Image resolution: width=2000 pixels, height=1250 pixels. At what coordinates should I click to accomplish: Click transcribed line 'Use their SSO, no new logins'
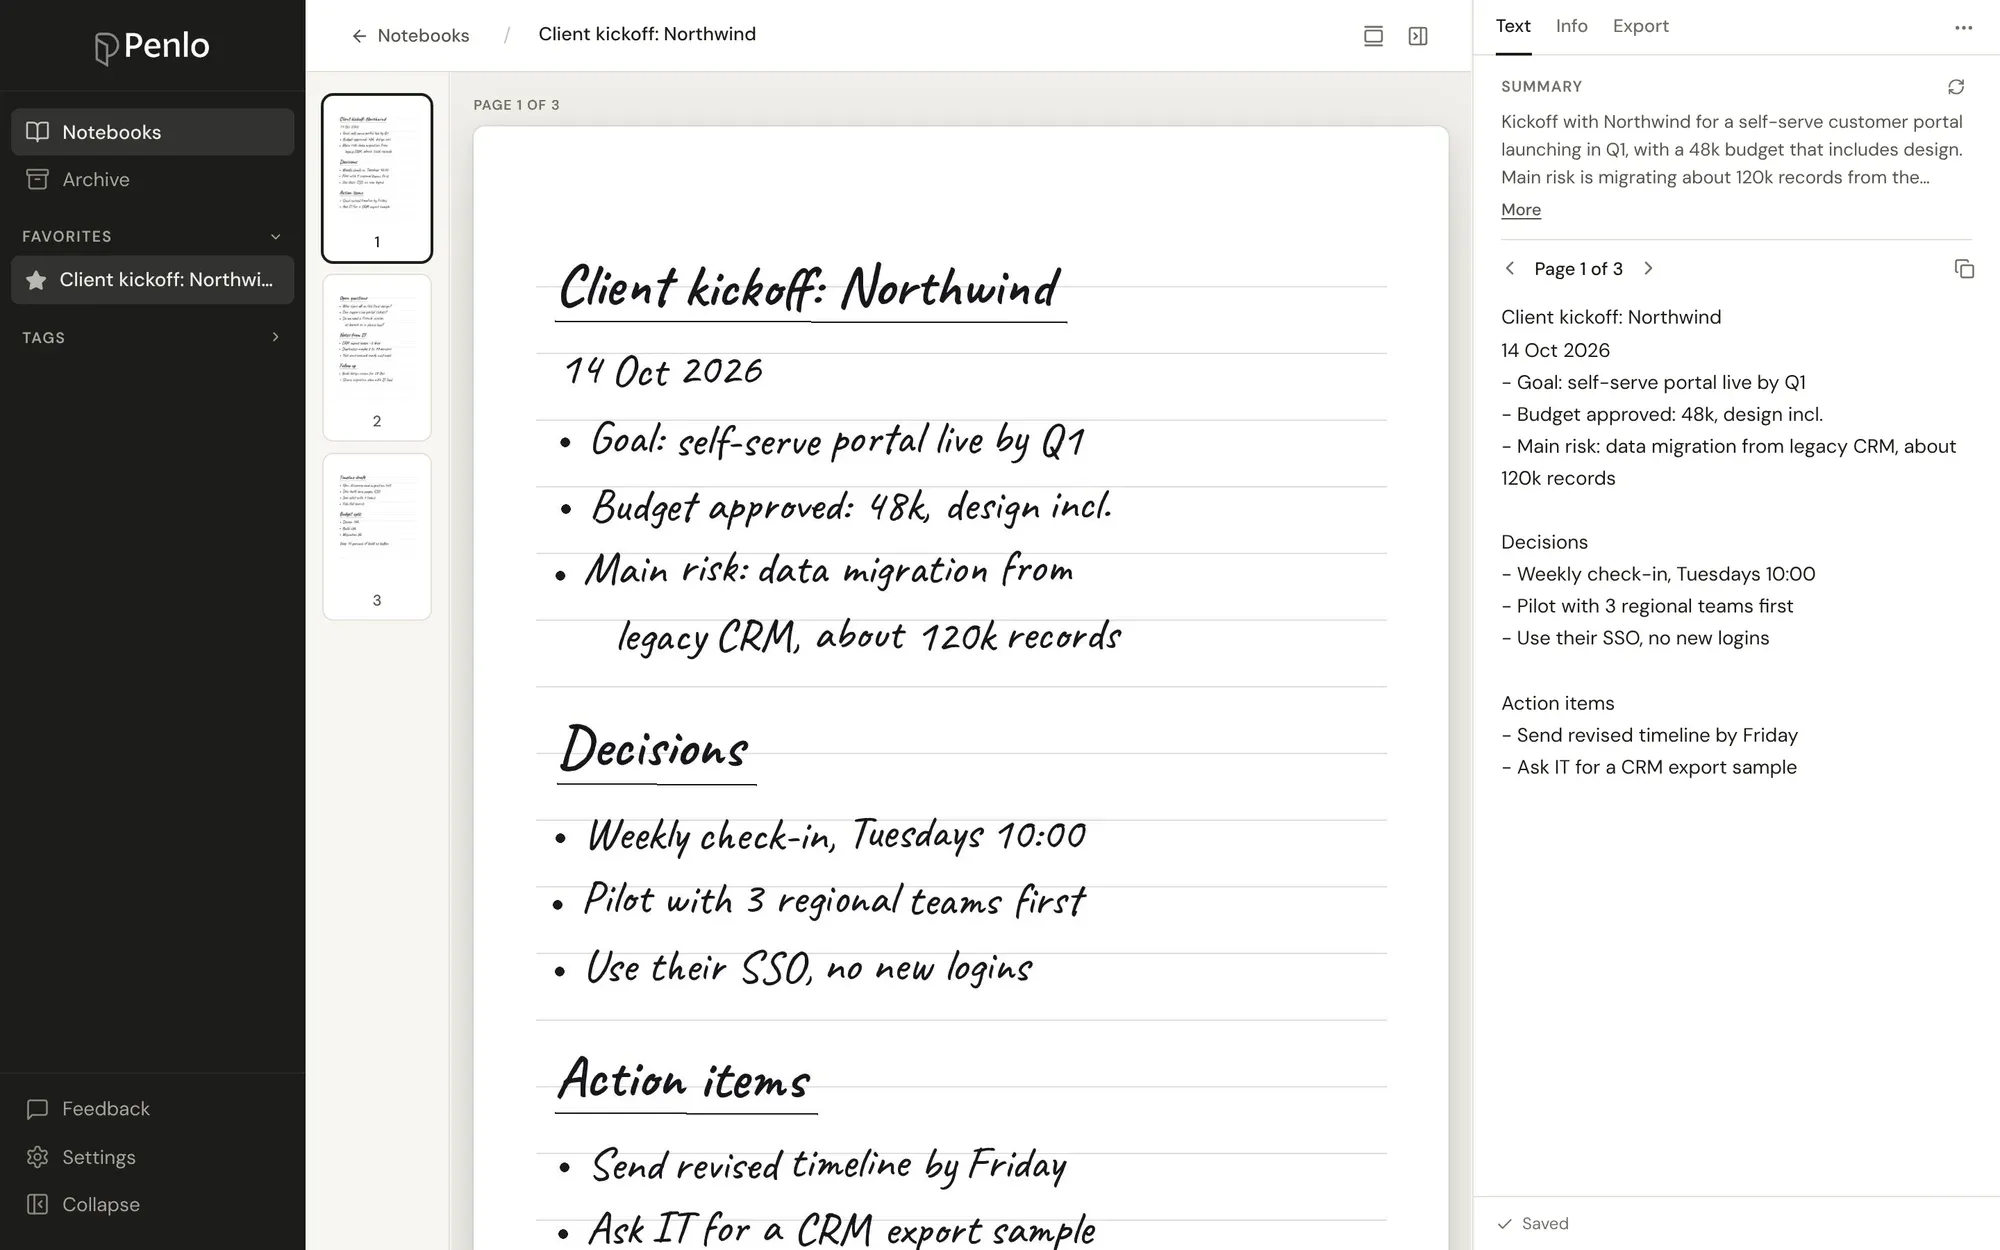coord(1635,638)
